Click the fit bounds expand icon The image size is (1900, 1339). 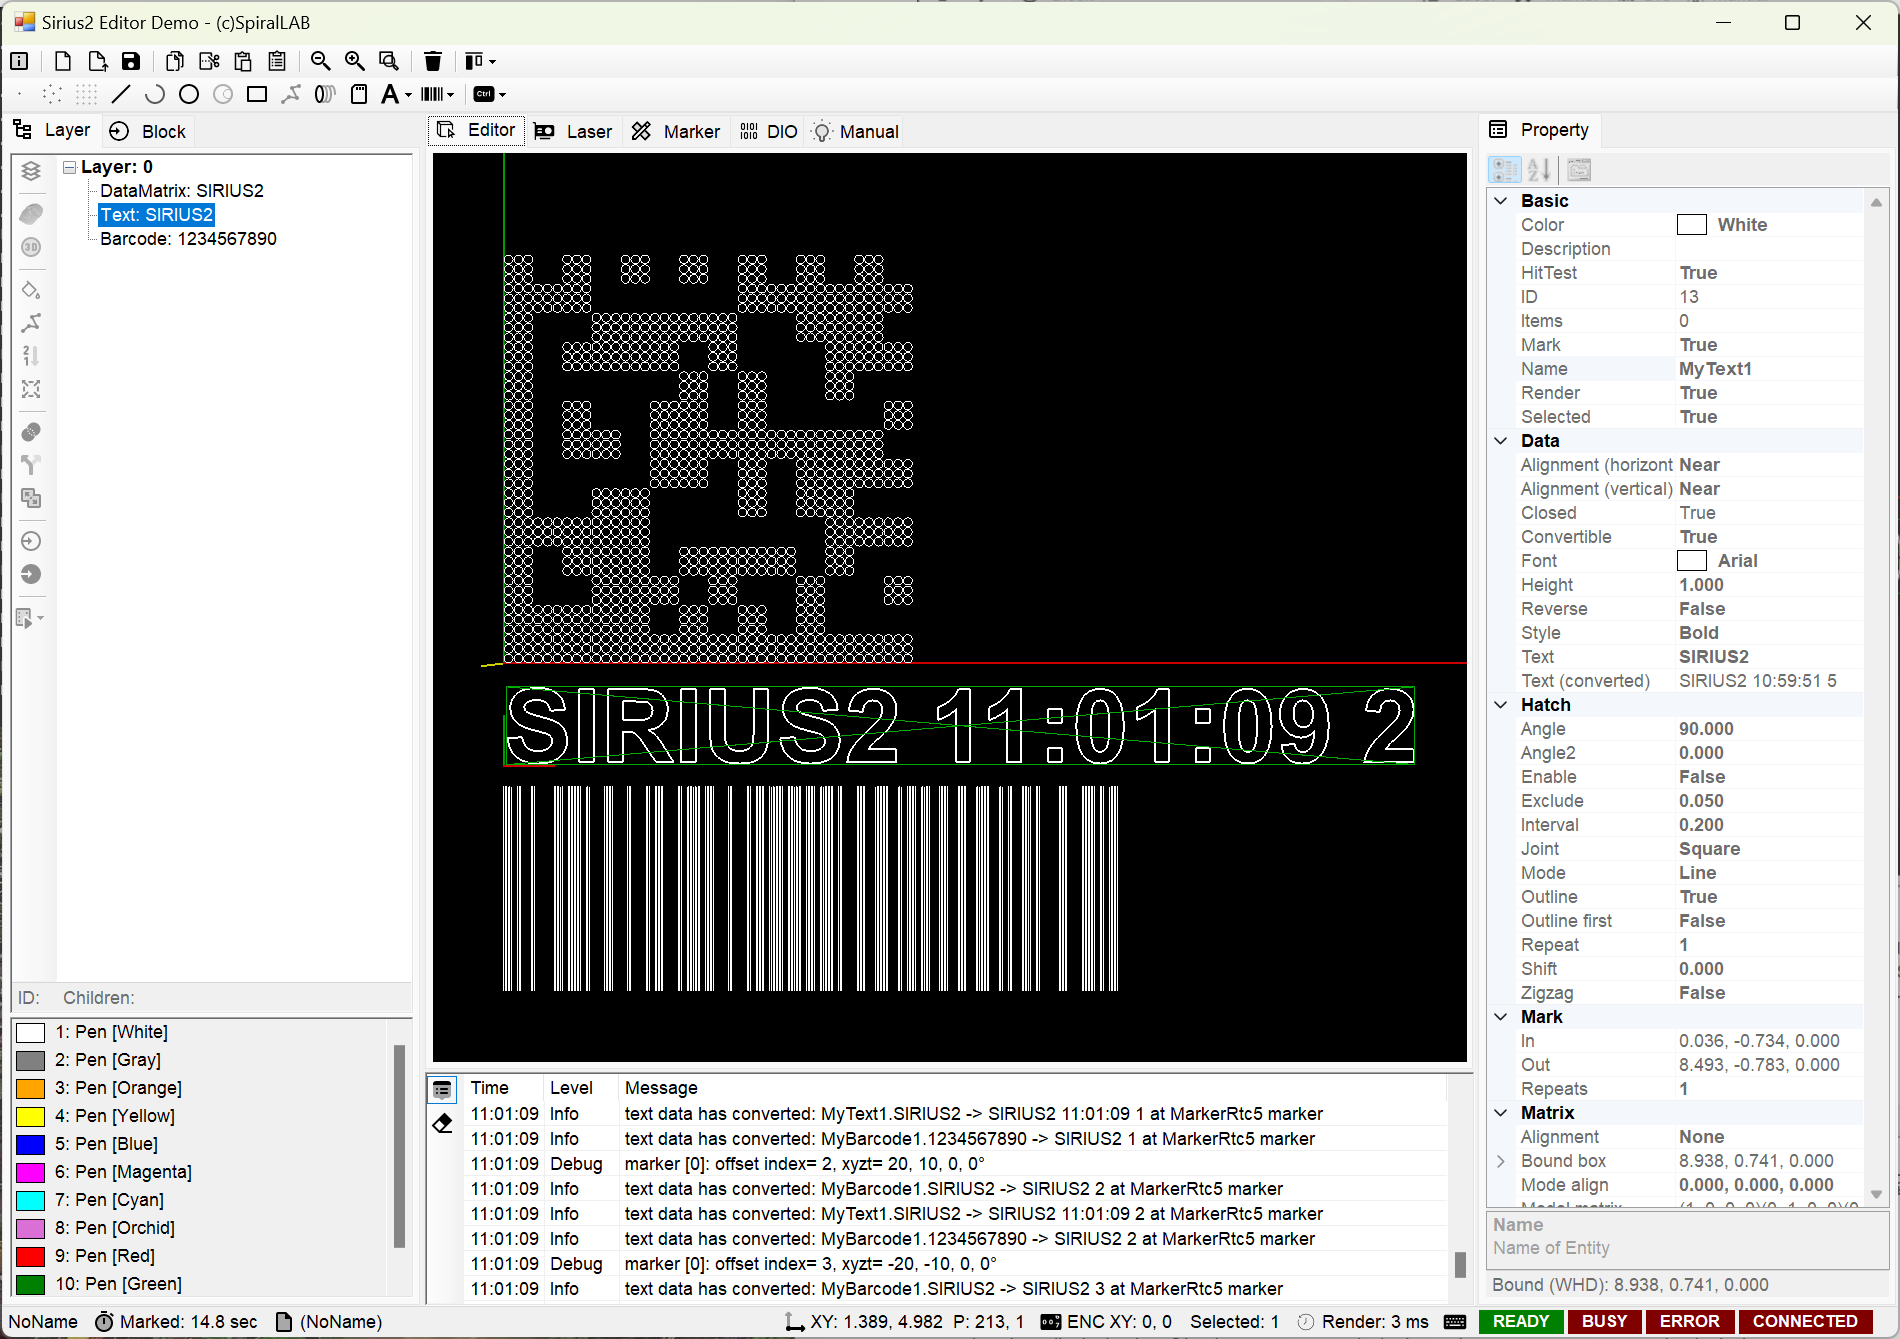point(31,389)
